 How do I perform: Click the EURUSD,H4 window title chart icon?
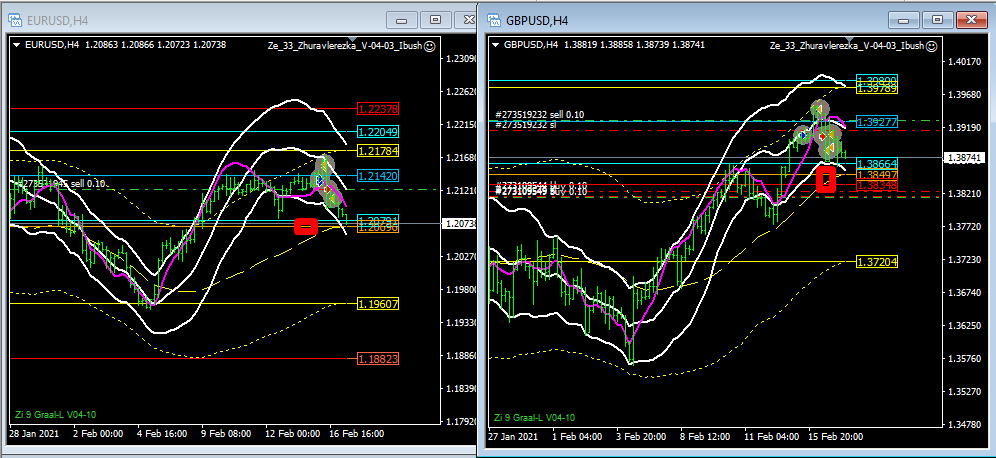tap(15, 20)
